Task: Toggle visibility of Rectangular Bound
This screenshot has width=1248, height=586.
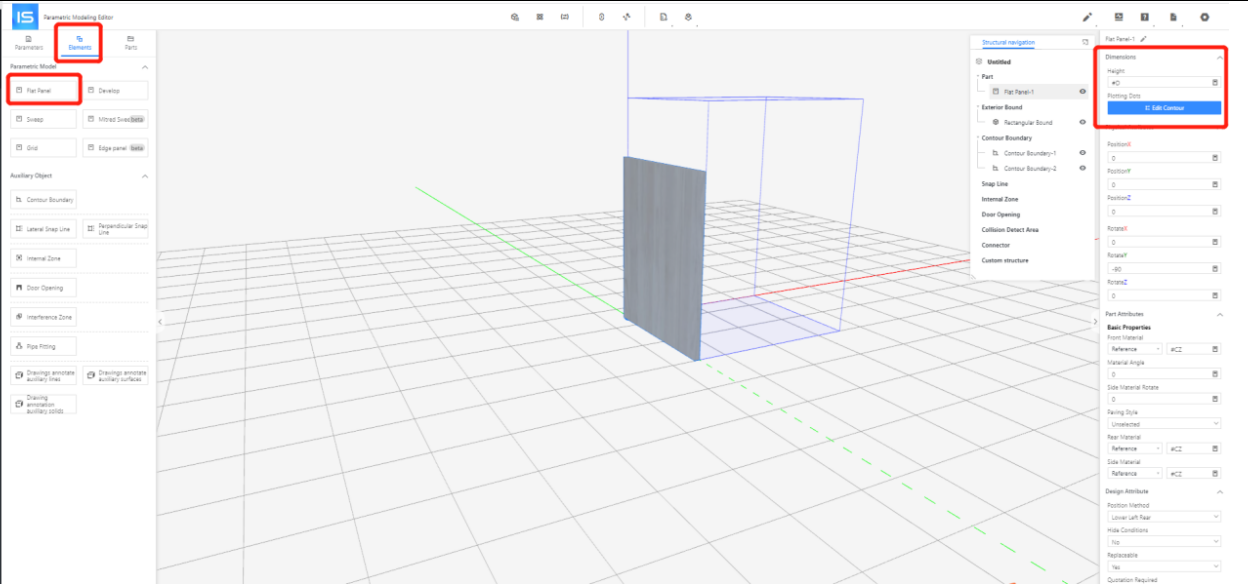Action: click(1083, 122)
